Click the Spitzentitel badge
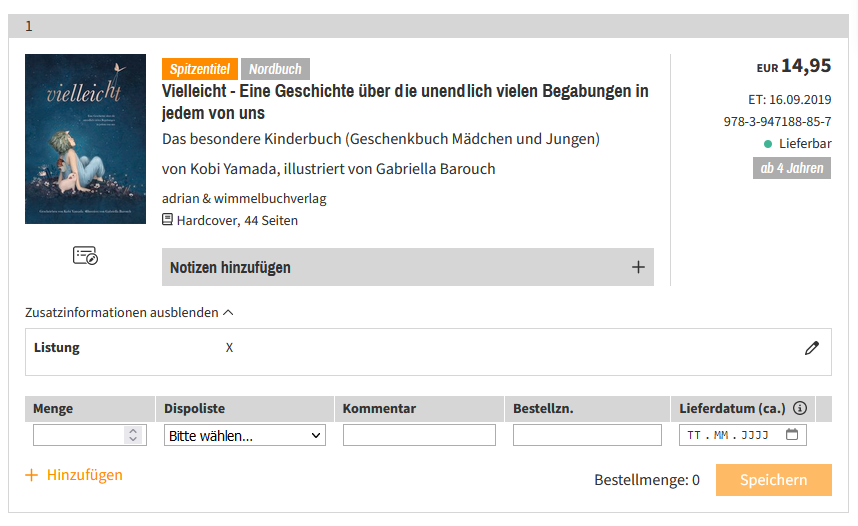858x526 pixels. (x=200, y=69)
